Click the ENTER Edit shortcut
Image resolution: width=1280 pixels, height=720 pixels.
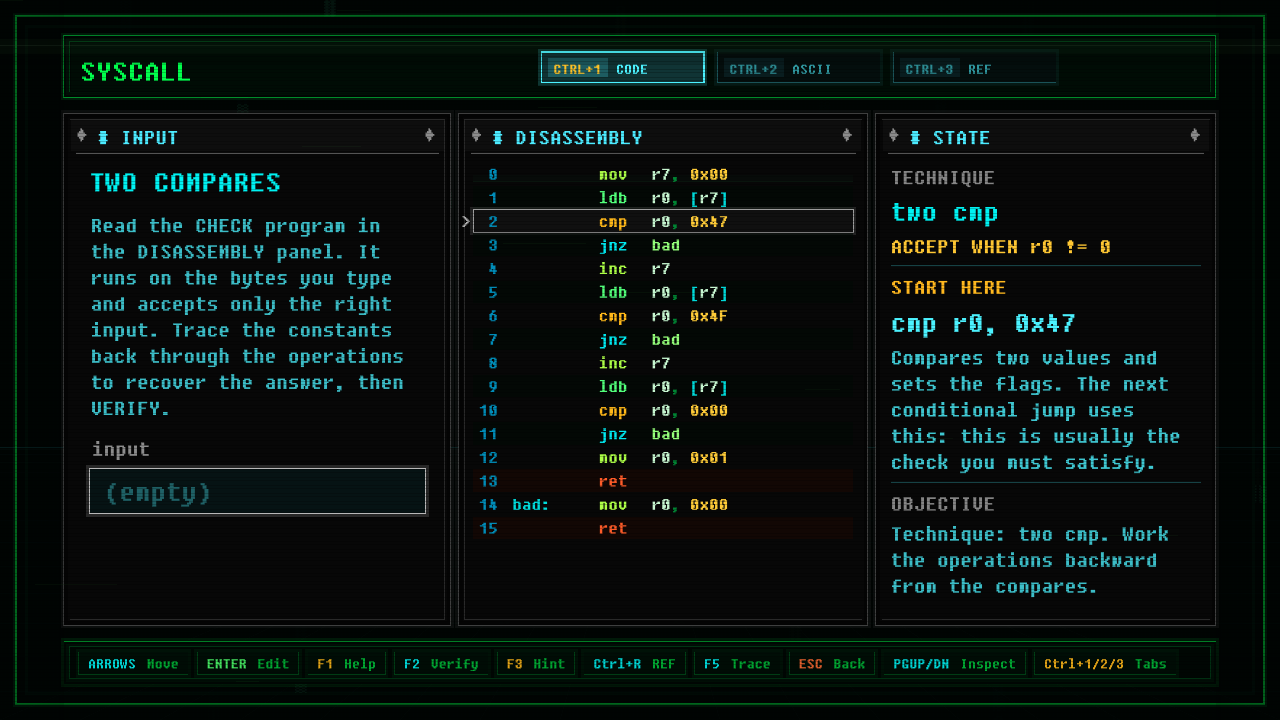click(247, 663)
